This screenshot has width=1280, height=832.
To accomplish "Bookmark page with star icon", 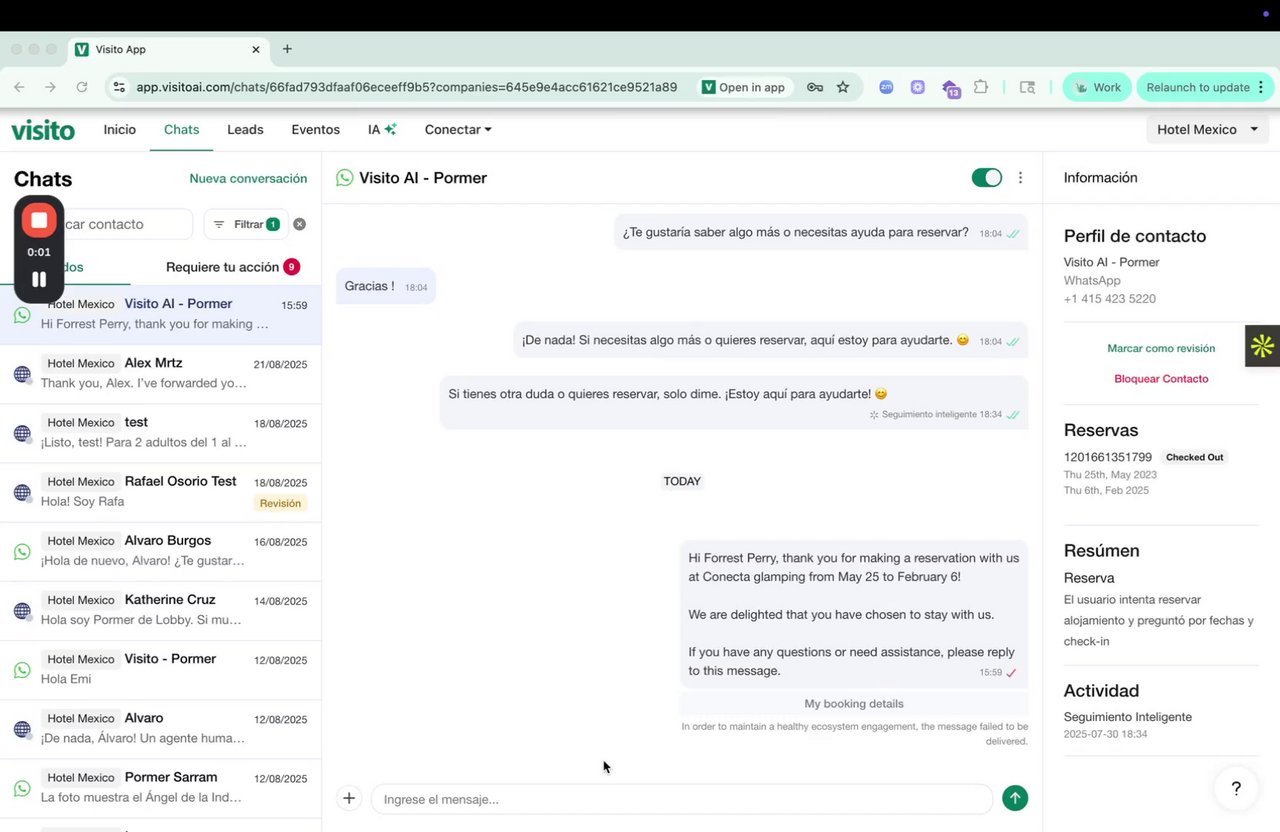I will 843,87.
